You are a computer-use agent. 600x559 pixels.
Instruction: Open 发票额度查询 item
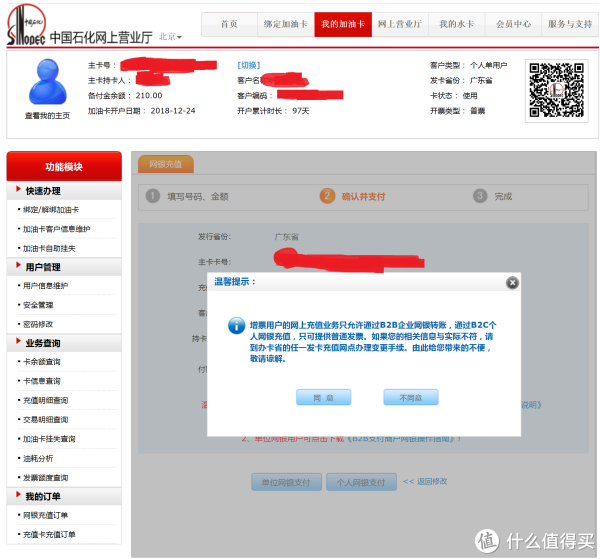tap(46, 478)
